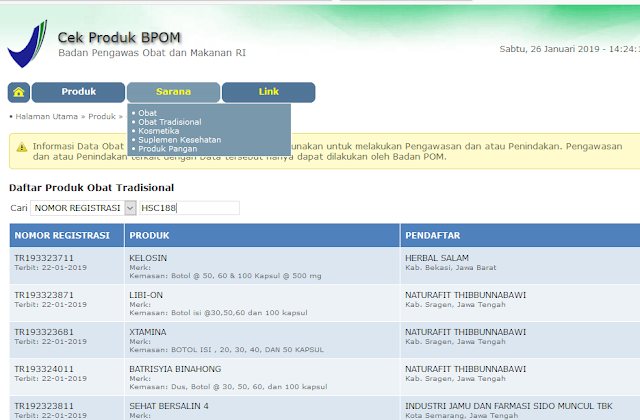Image resolution: width=640 pixels, height=420 pixels.
Task: Follow the Halaman Utama breadcrumb link
Action: 47,116
